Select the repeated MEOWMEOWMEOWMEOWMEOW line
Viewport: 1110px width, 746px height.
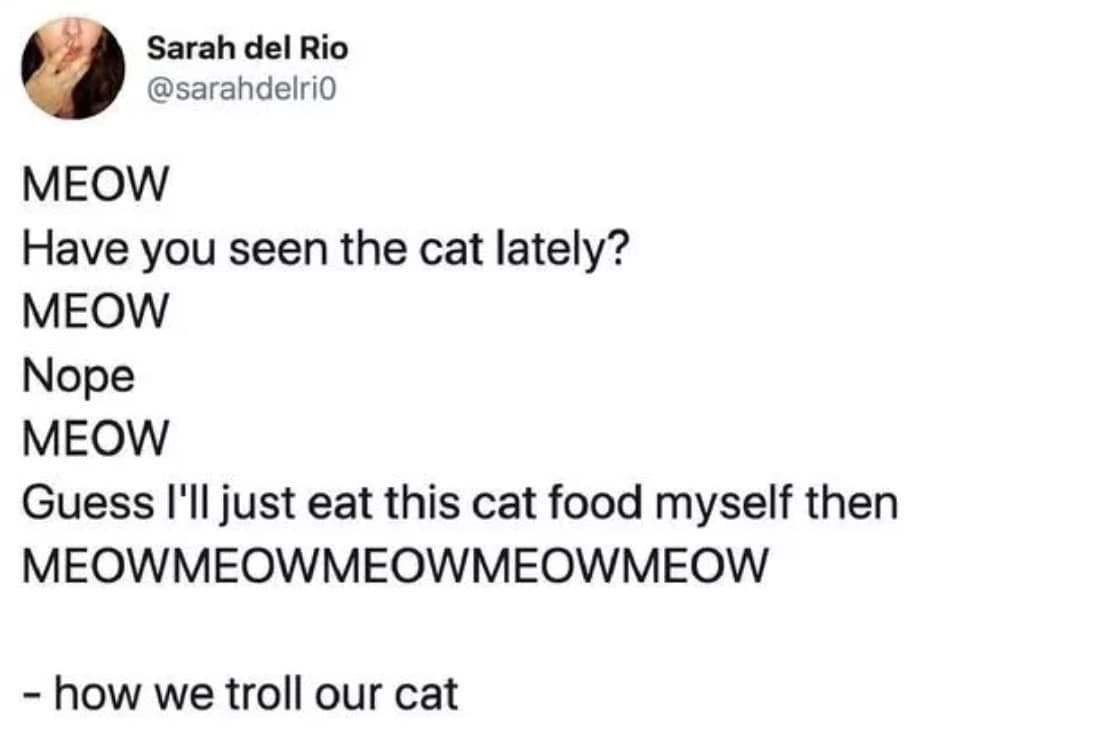396,565
